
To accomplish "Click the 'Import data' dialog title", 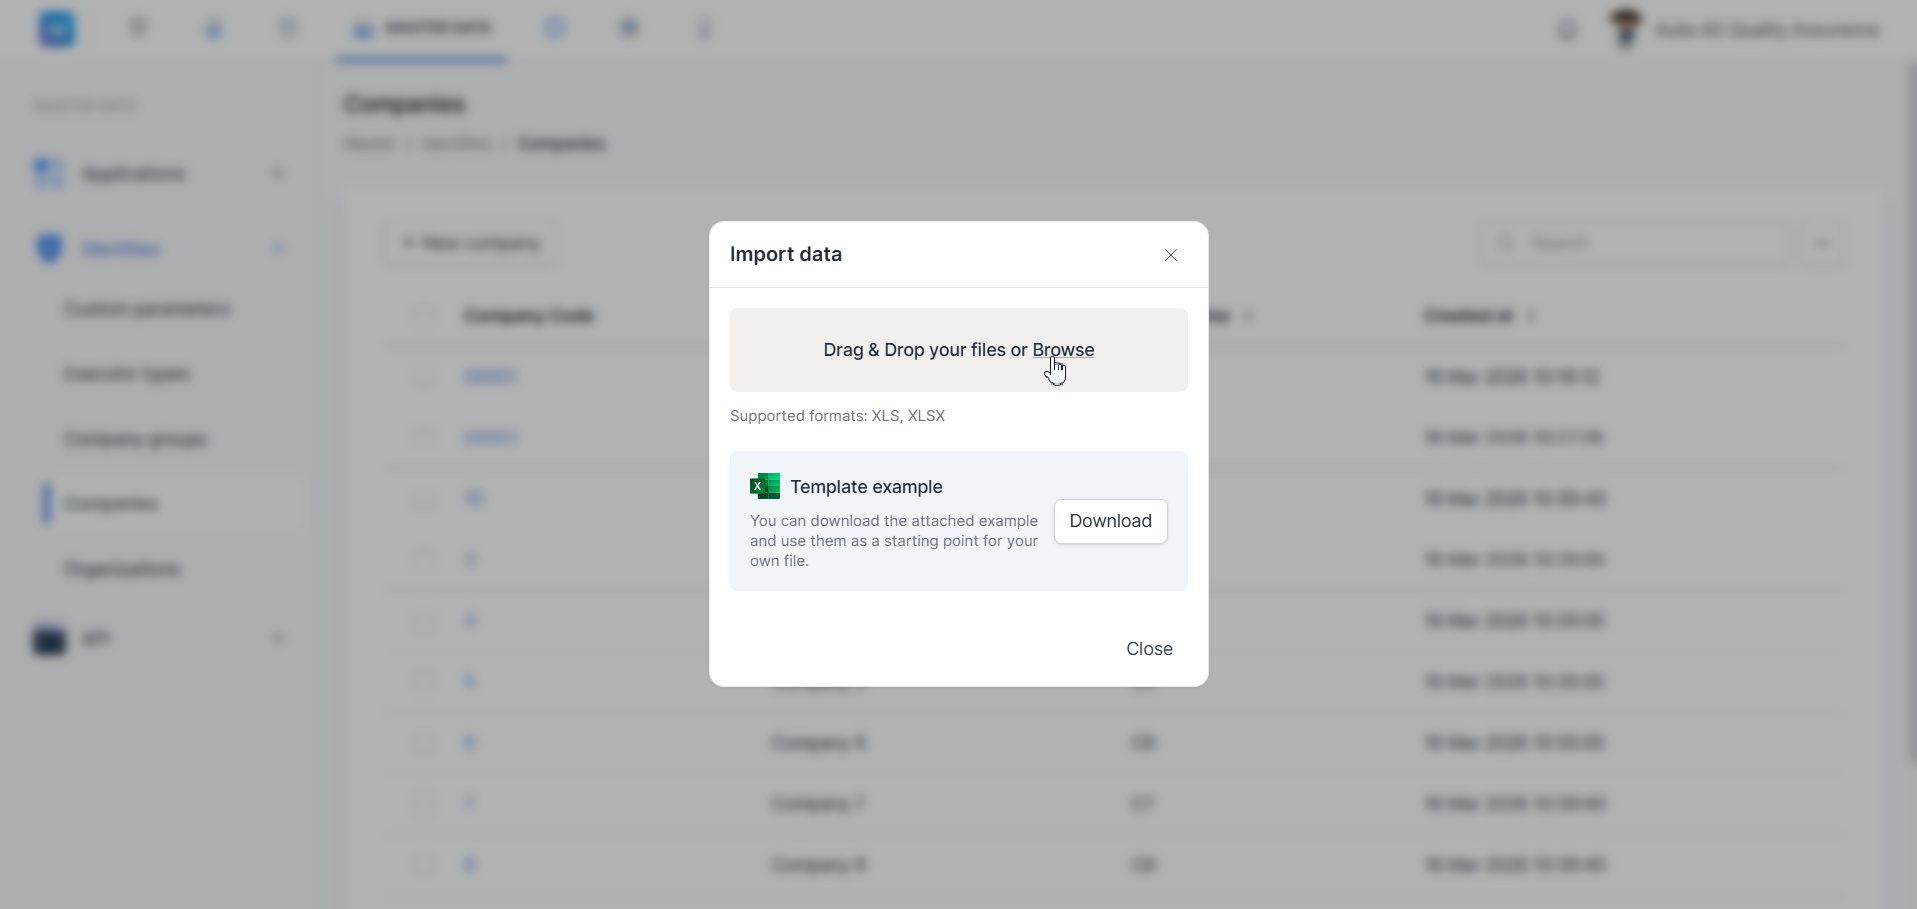I will point(785,254).
